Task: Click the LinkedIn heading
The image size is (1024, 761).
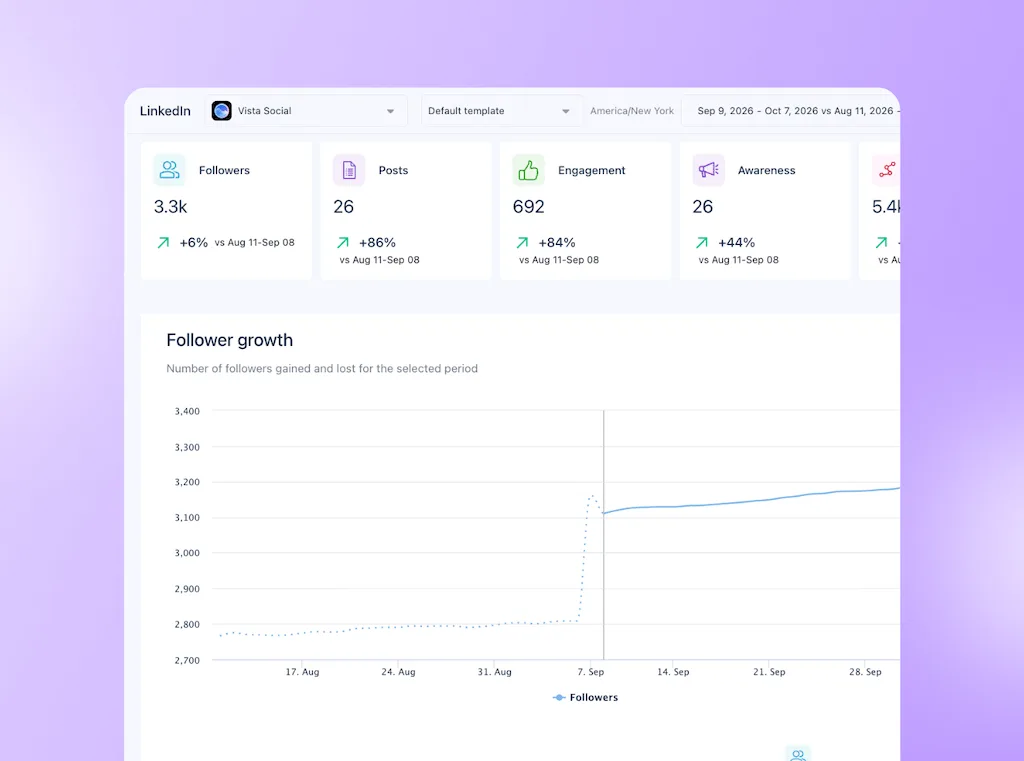Action: (165, 111)
